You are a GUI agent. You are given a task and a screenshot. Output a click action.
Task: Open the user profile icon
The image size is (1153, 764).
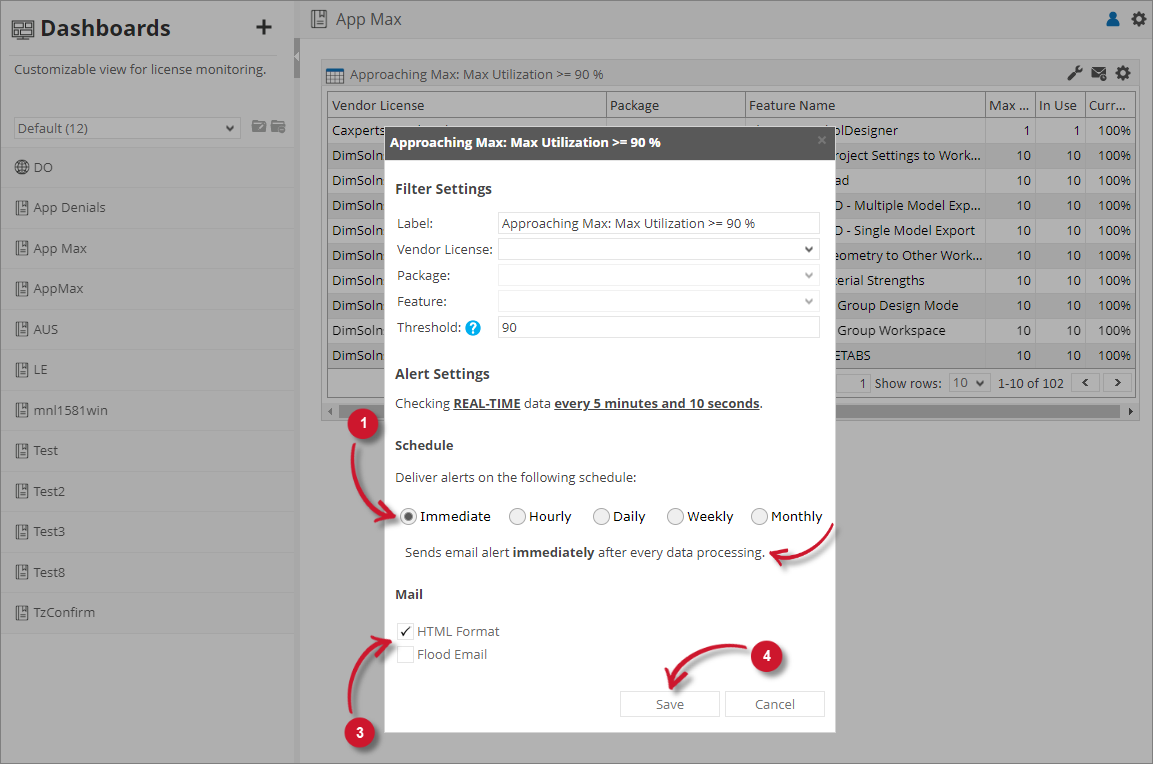pos(1113,19)
